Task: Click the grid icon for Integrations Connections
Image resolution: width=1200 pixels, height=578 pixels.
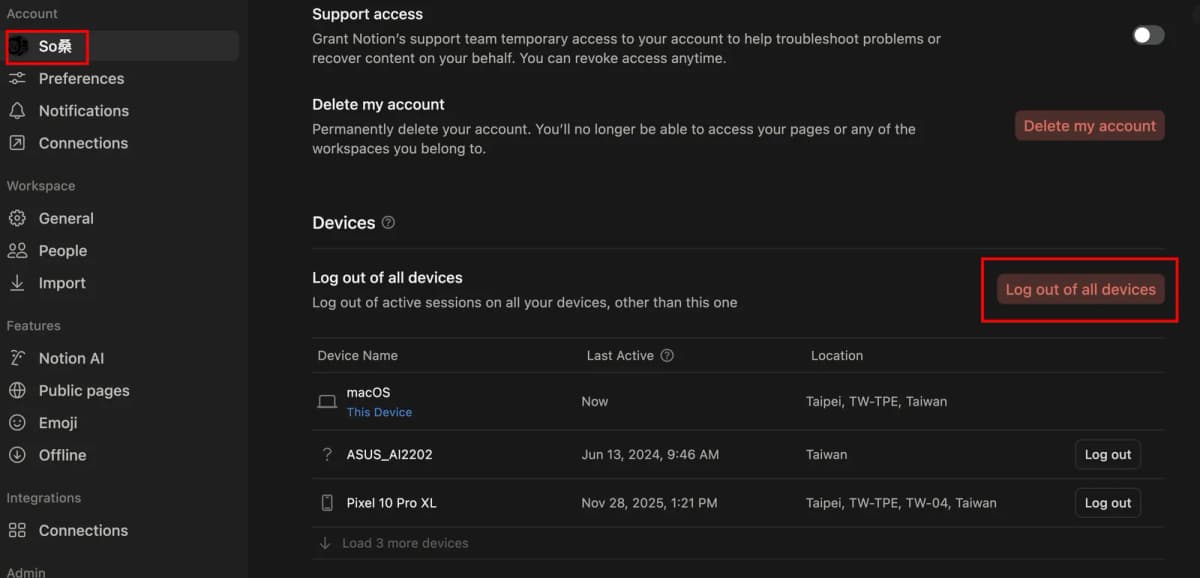Action: tap(17, 530)
